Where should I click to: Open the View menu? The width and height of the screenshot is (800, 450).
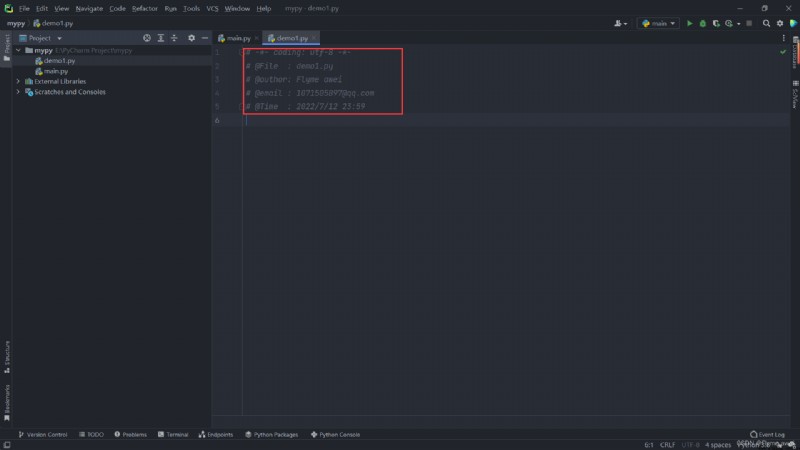coord(61,9)
